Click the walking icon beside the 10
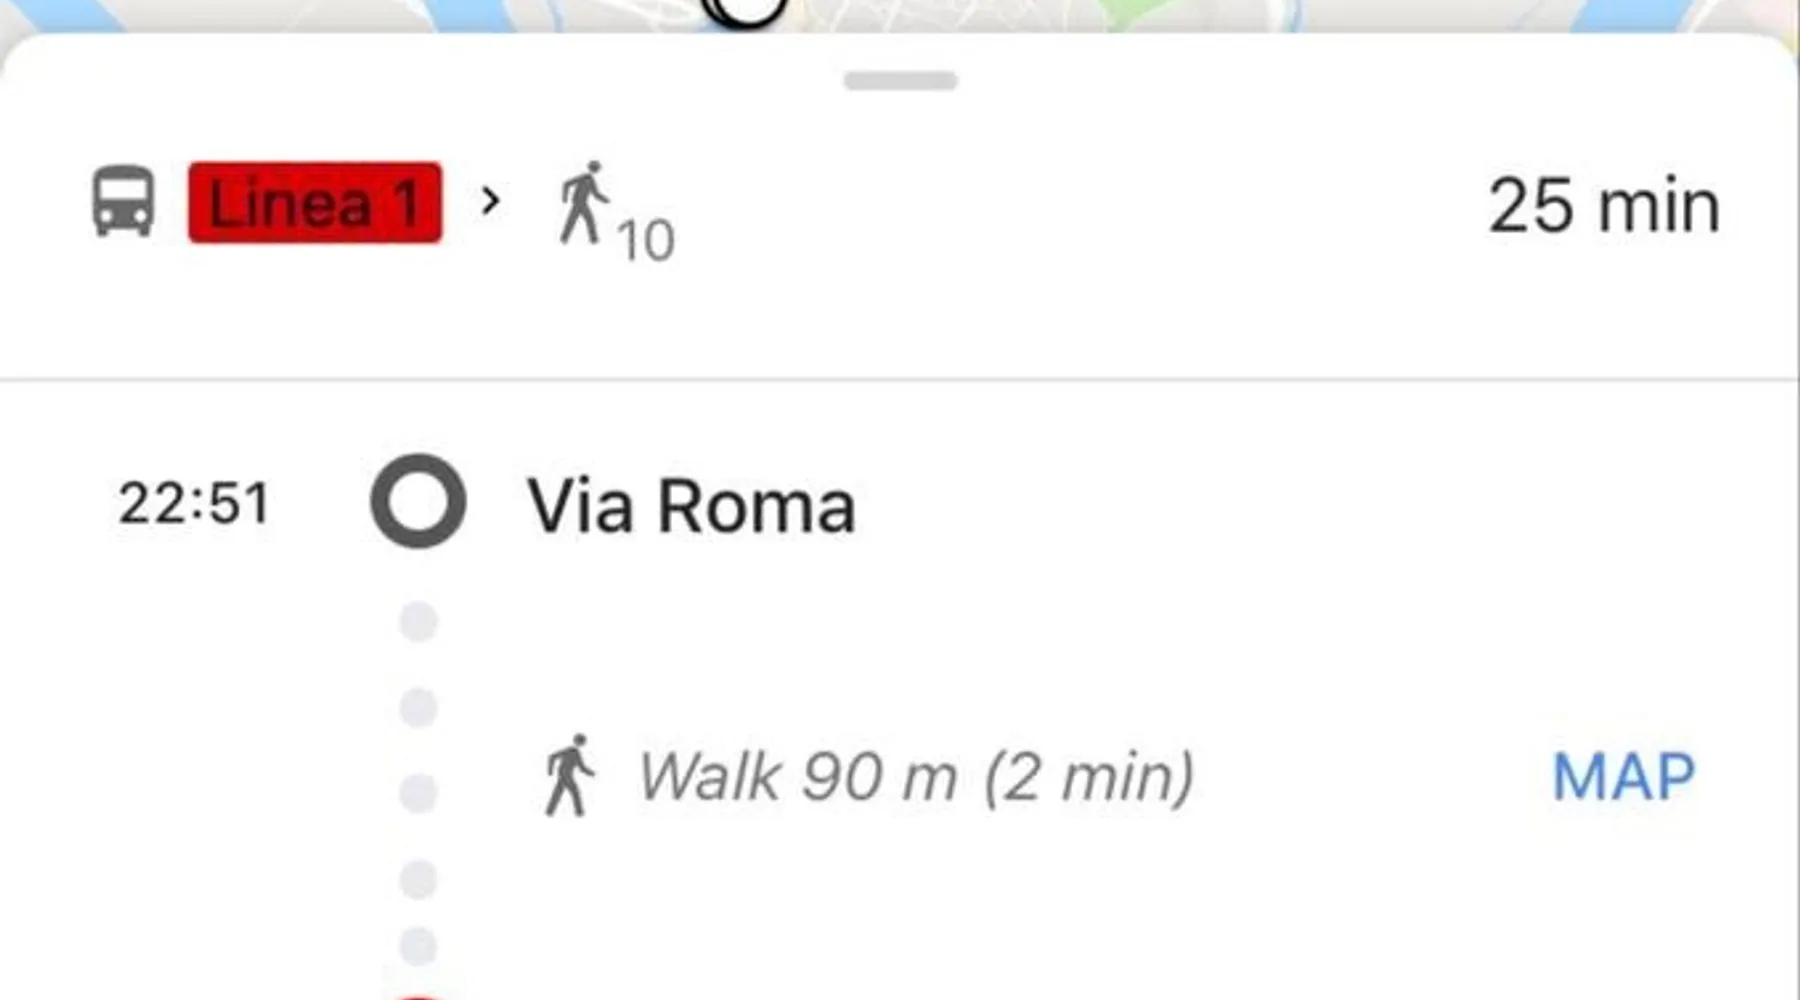 [x=583, y=203]
